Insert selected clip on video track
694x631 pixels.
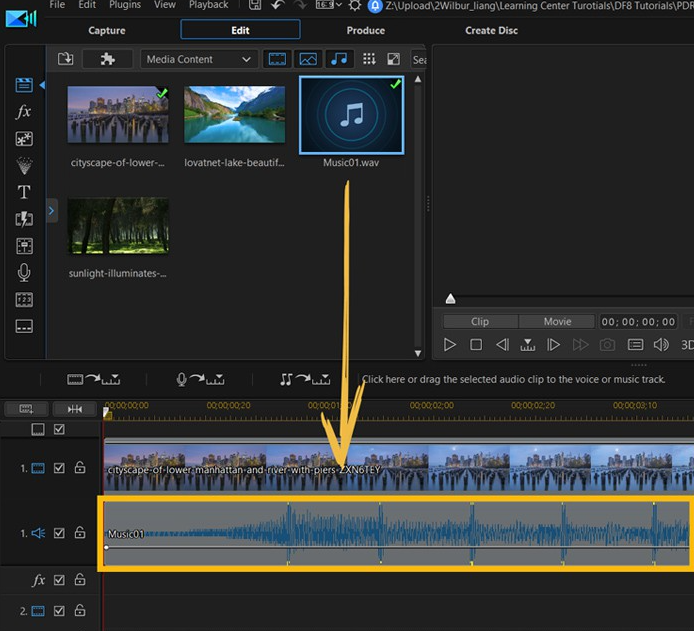93,379
